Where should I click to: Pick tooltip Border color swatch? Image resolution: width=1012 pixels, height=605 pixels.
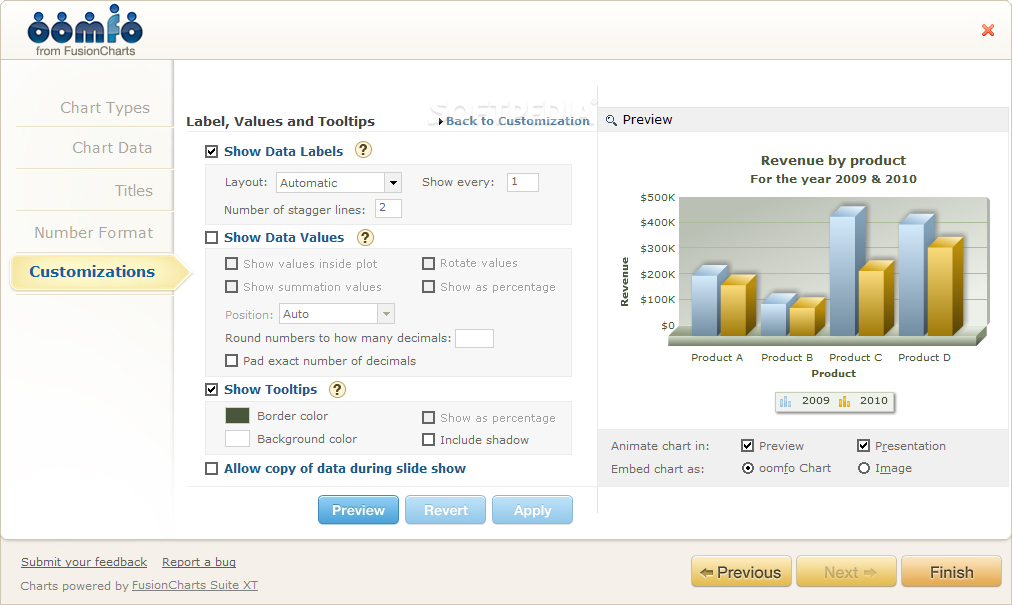click(x=237, y=416)
